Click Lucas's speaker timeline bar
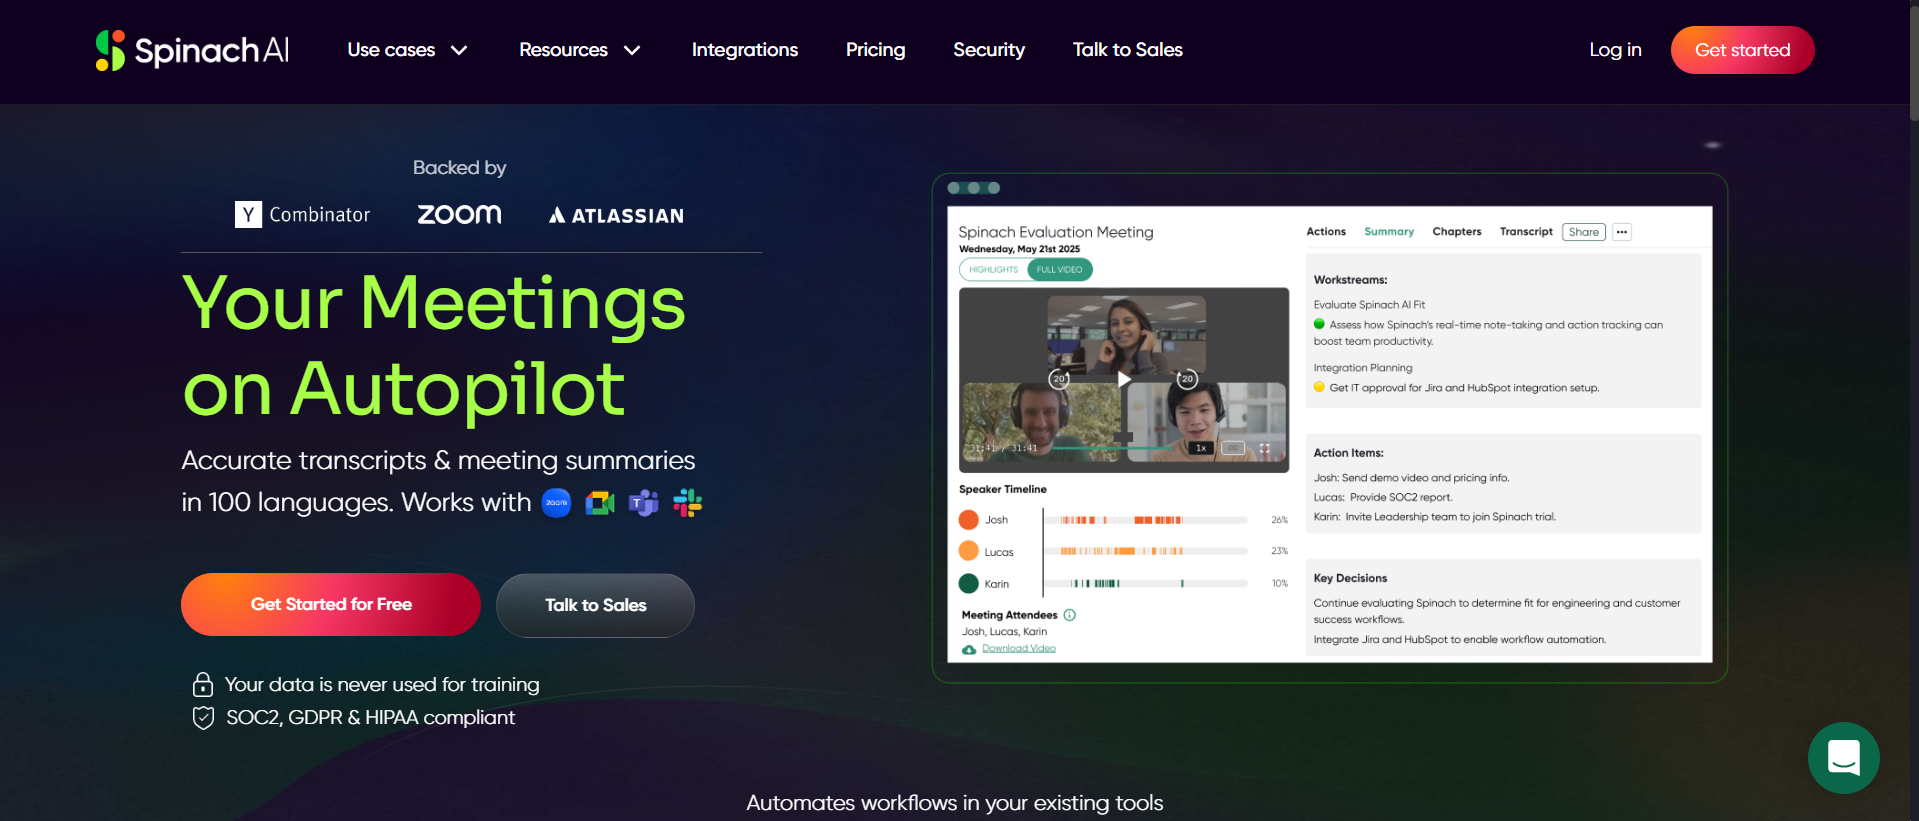The height and width of the screenshot is (821, 1919). point(1146,551)
